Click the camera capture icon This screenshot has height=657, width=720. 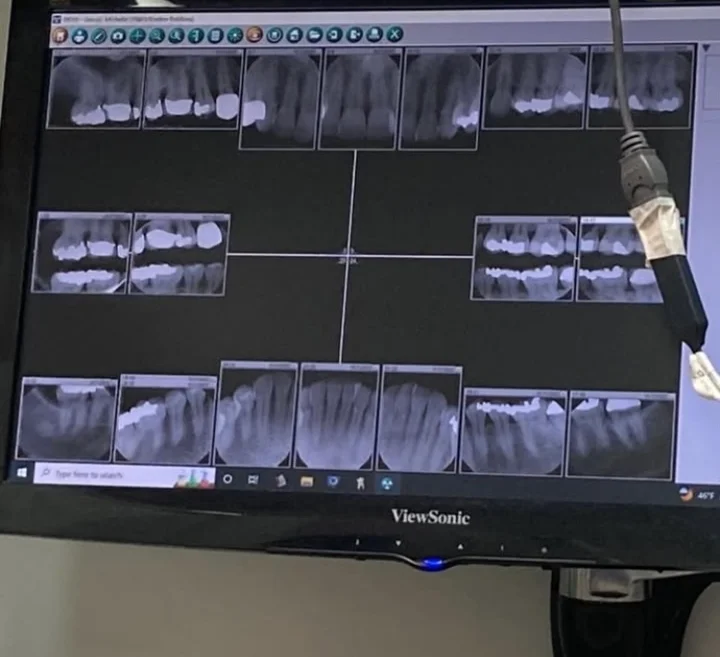tap(118, 35)
